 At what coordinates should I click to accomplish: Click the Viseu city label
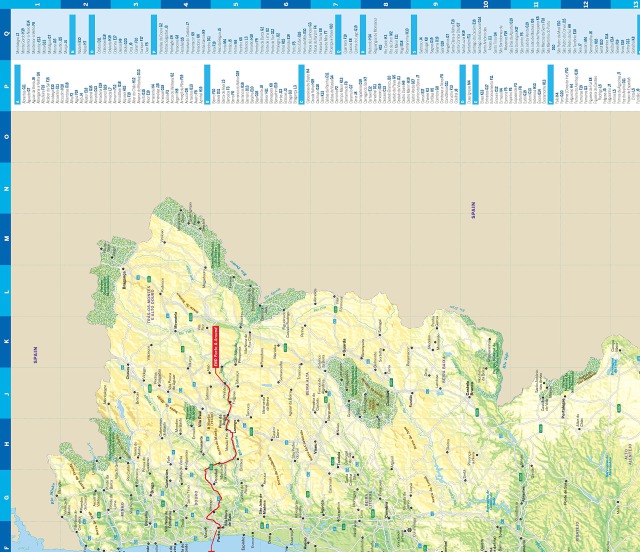pos(315,447)
